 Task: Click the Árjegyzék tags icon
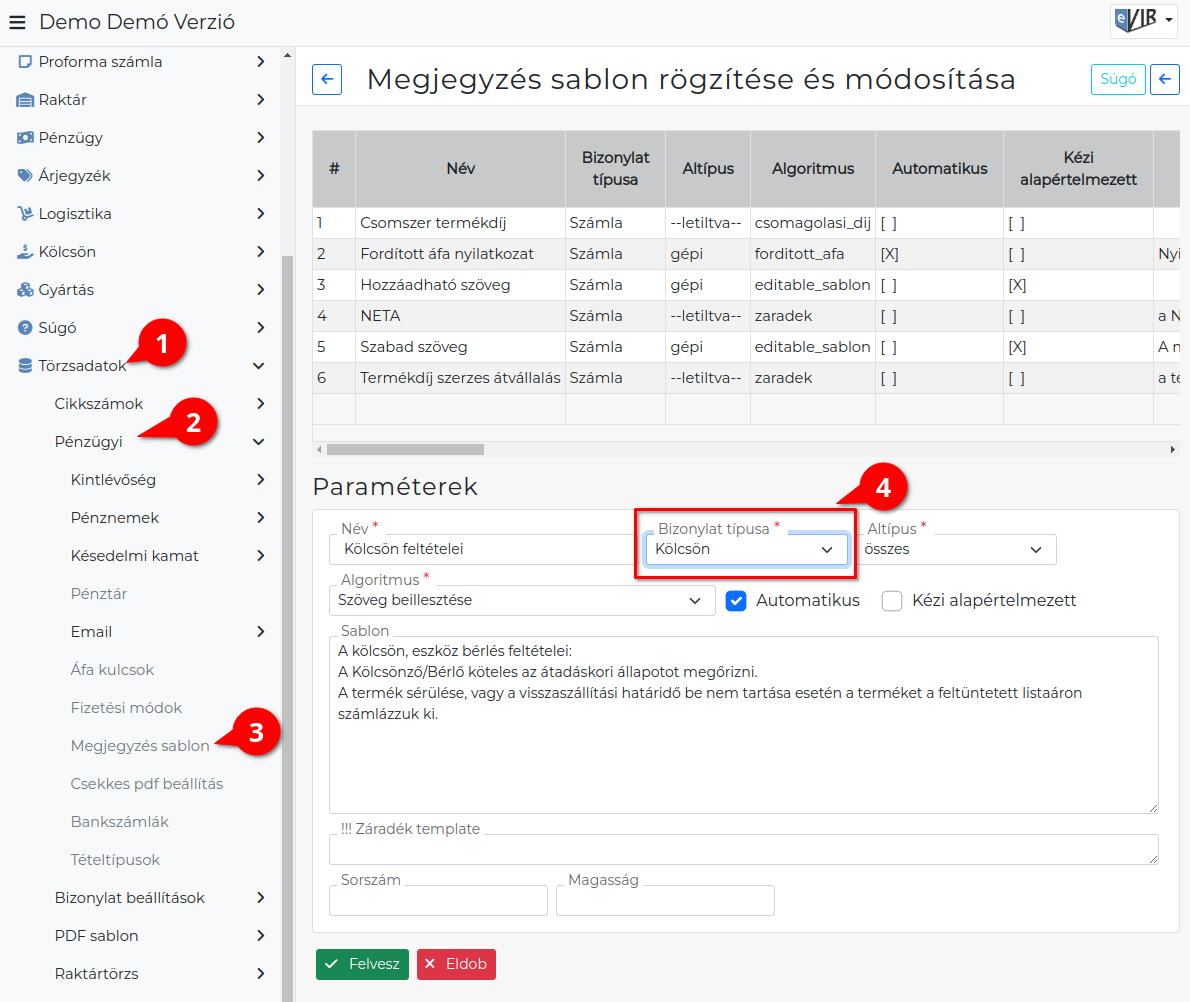pos(25,175)
